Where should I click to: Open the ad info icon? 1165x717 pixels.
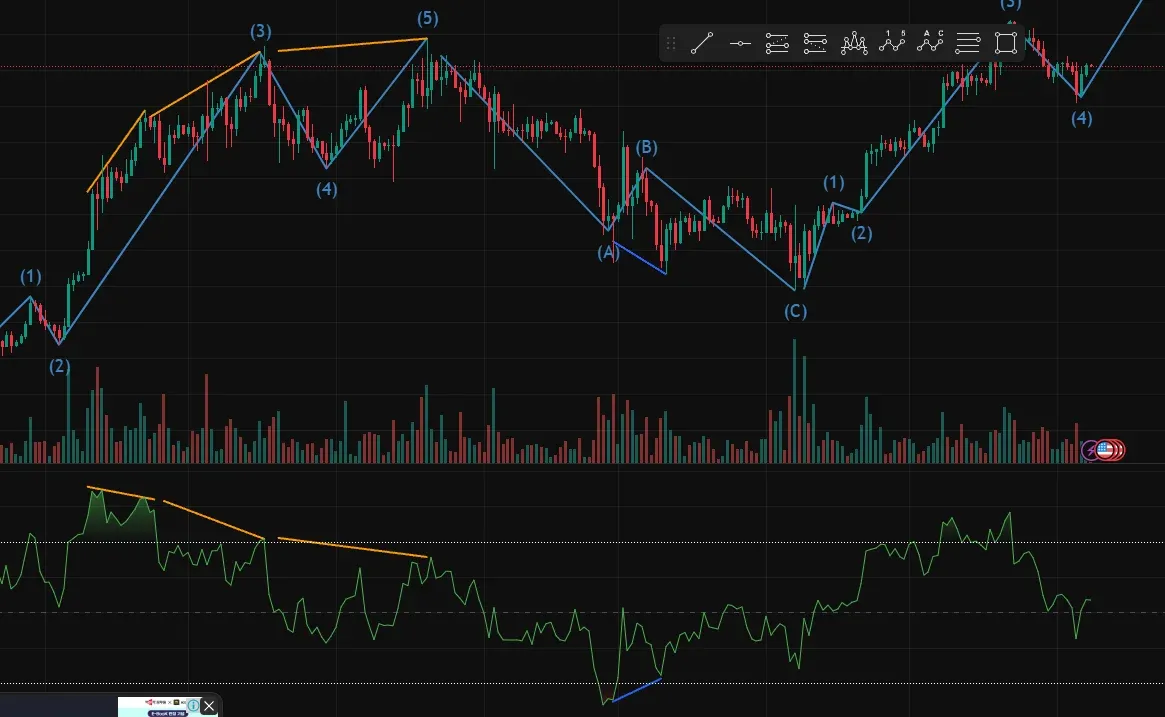(194, 706)
